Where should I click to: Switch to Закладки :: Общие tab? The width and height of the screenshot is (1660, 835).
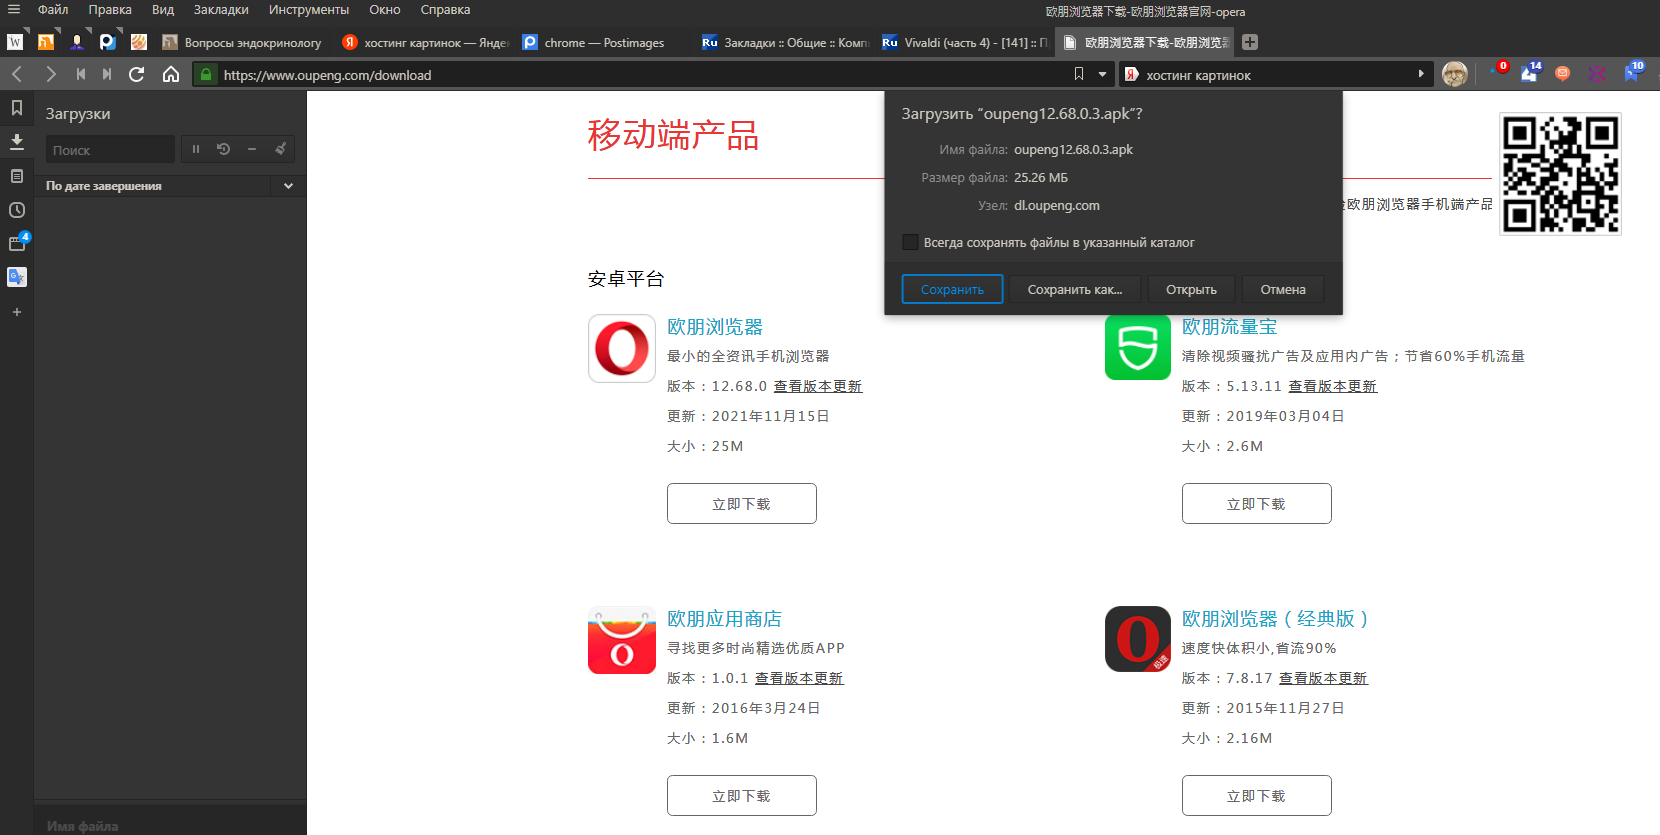tap(784, 42)
